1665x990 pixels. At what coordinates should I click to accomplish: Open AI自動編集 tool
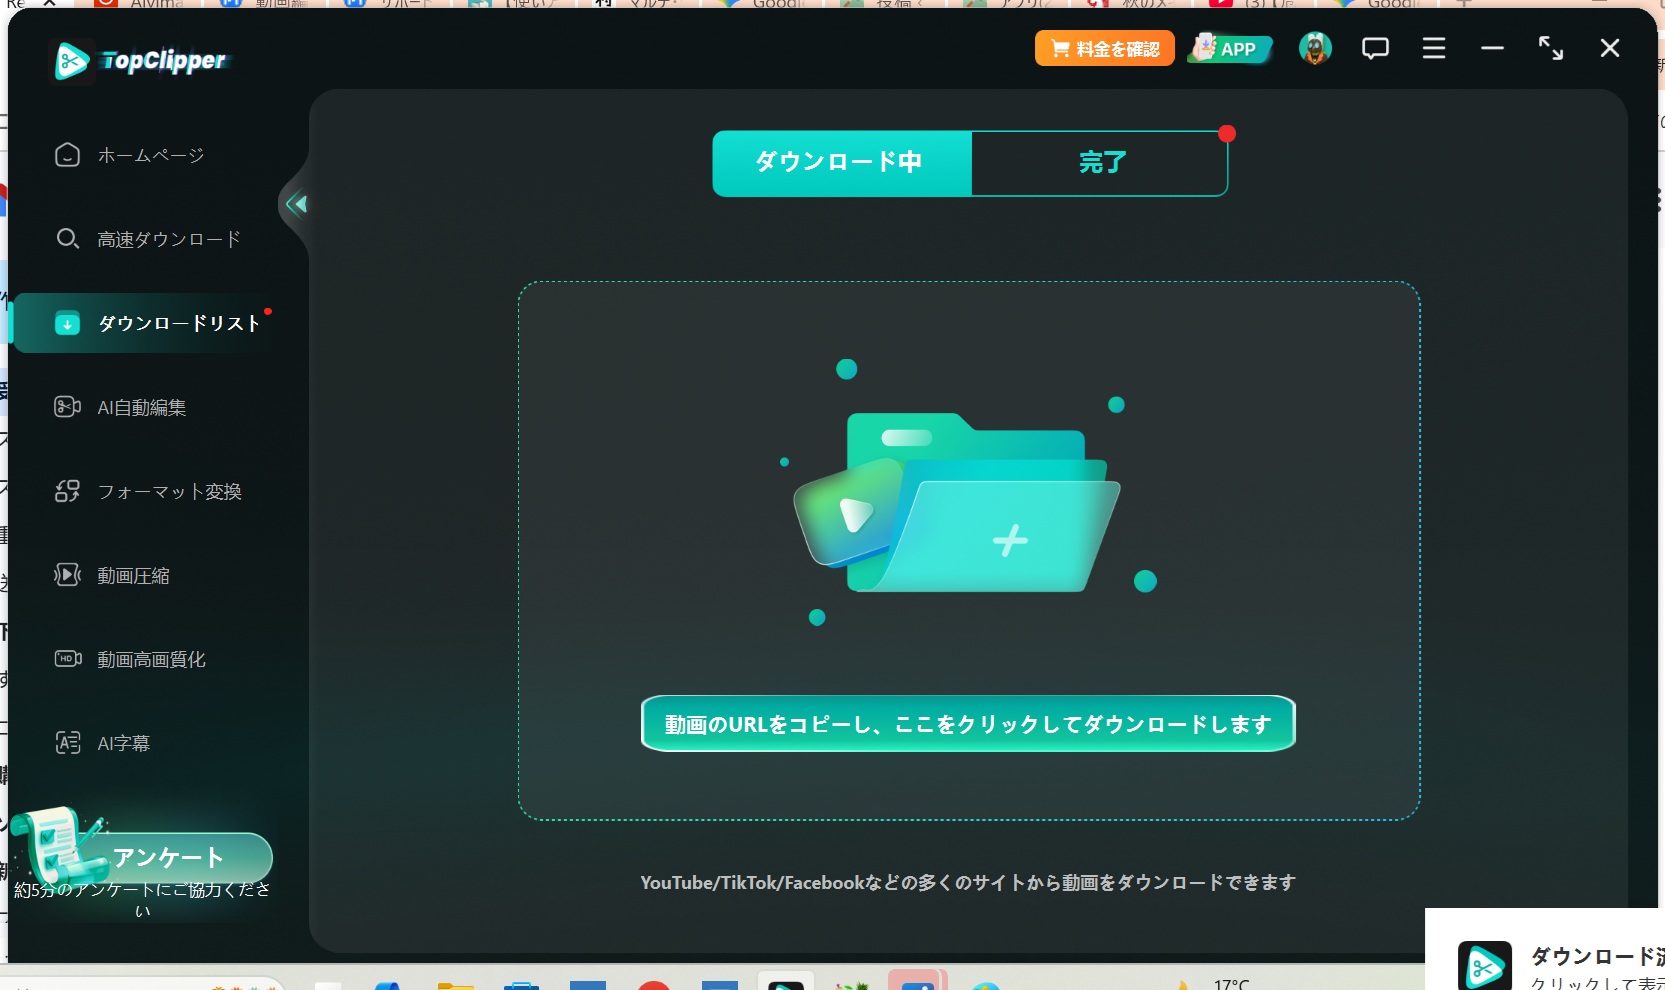click(141, 407)
